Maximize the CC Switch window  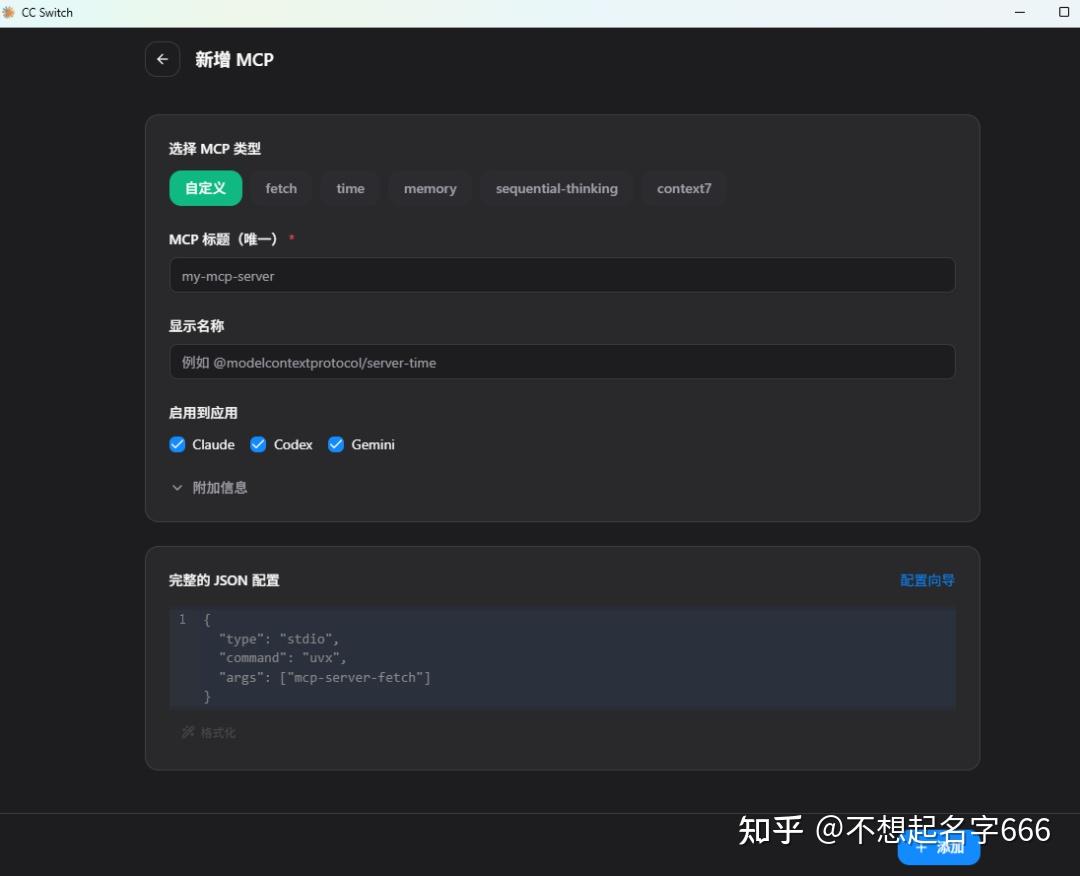[x=1063, y=12]
